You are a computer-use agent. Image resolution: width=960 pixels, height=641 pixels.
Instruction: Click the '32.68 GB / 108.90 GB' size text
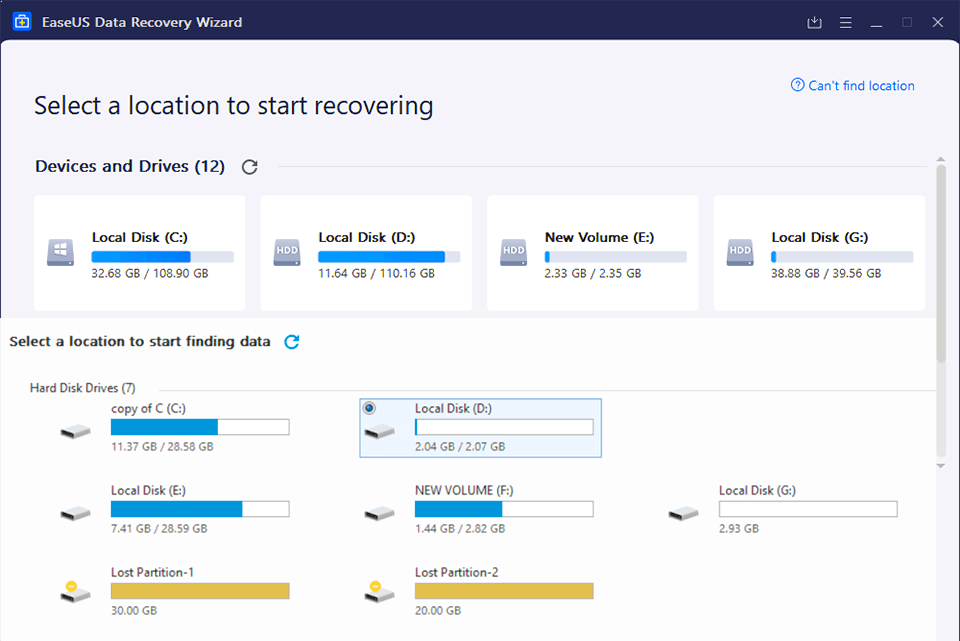[150, 274]
